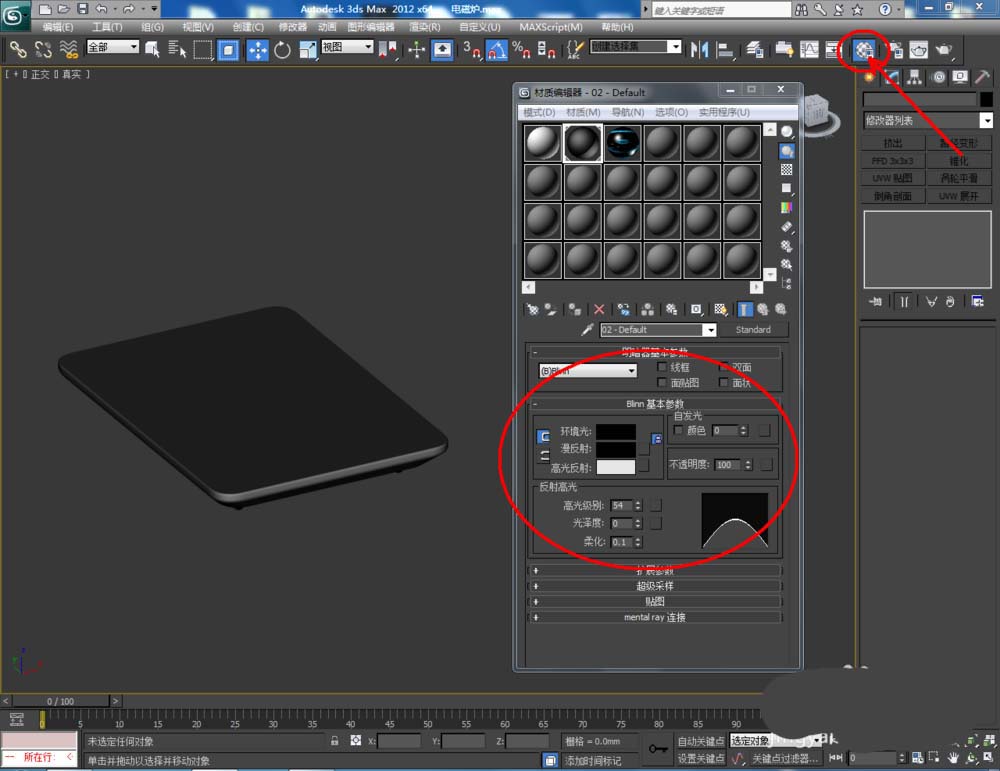Click Video Color Check icon
The width and height of the screenshot is (1000, 771).
click(786, 207)
